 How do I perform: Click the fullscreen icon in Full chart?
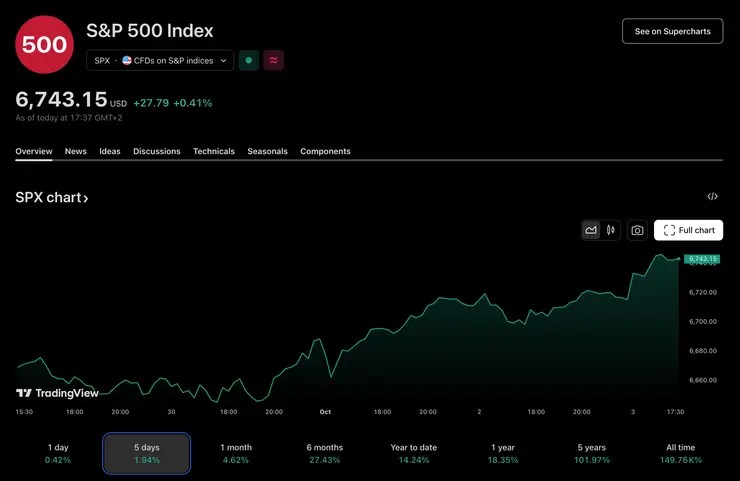pyautogui.click(x=669, y=230)
